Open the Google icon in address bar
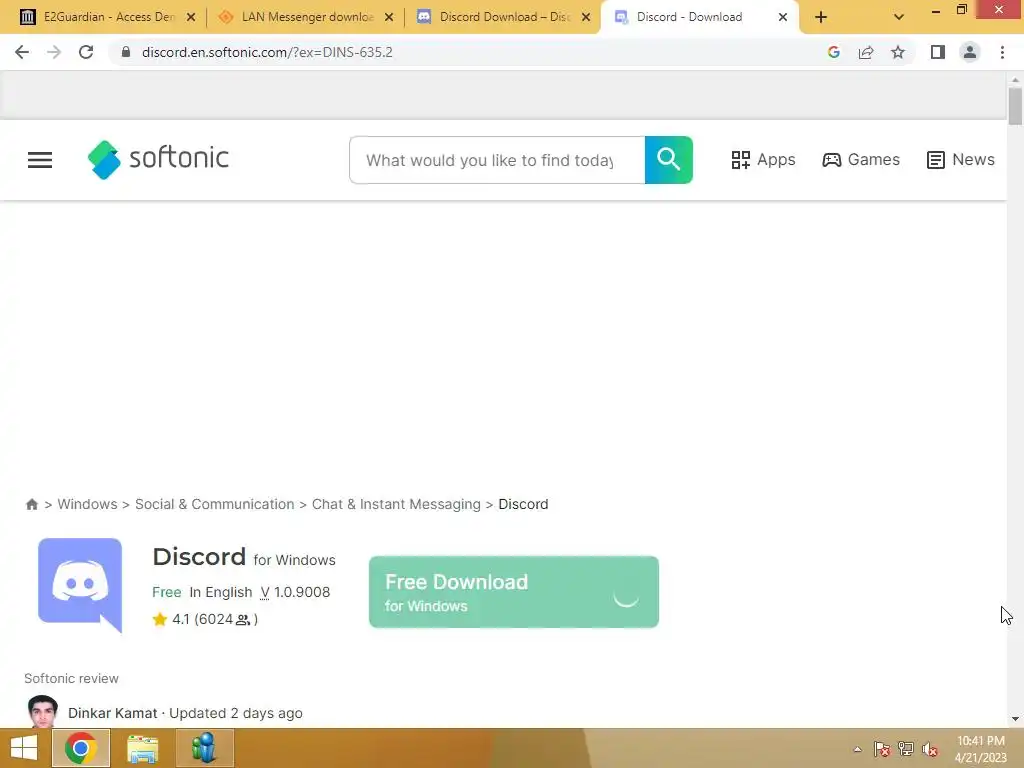Screen dimensions: 1024x768 tap(833, 52)
